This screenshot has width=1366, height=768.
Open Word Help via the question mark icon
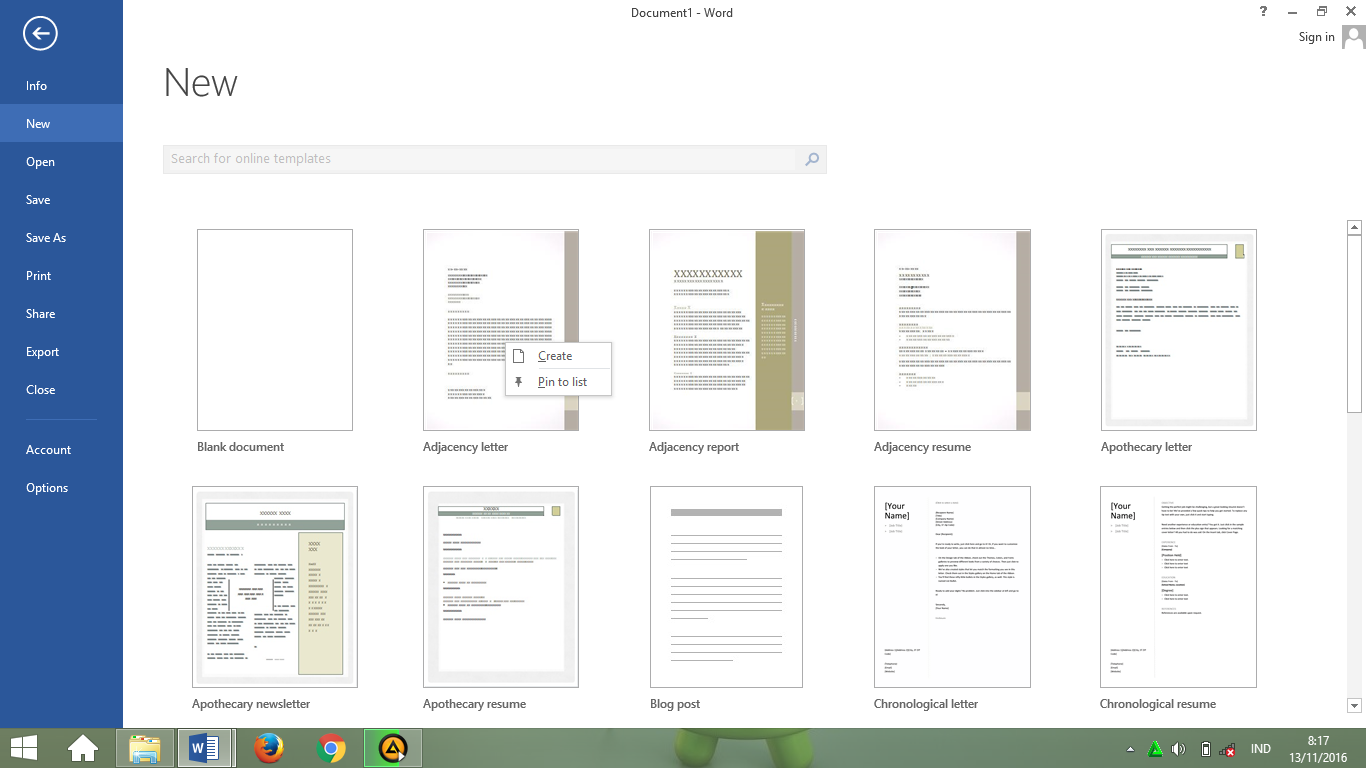point(1262,11)
